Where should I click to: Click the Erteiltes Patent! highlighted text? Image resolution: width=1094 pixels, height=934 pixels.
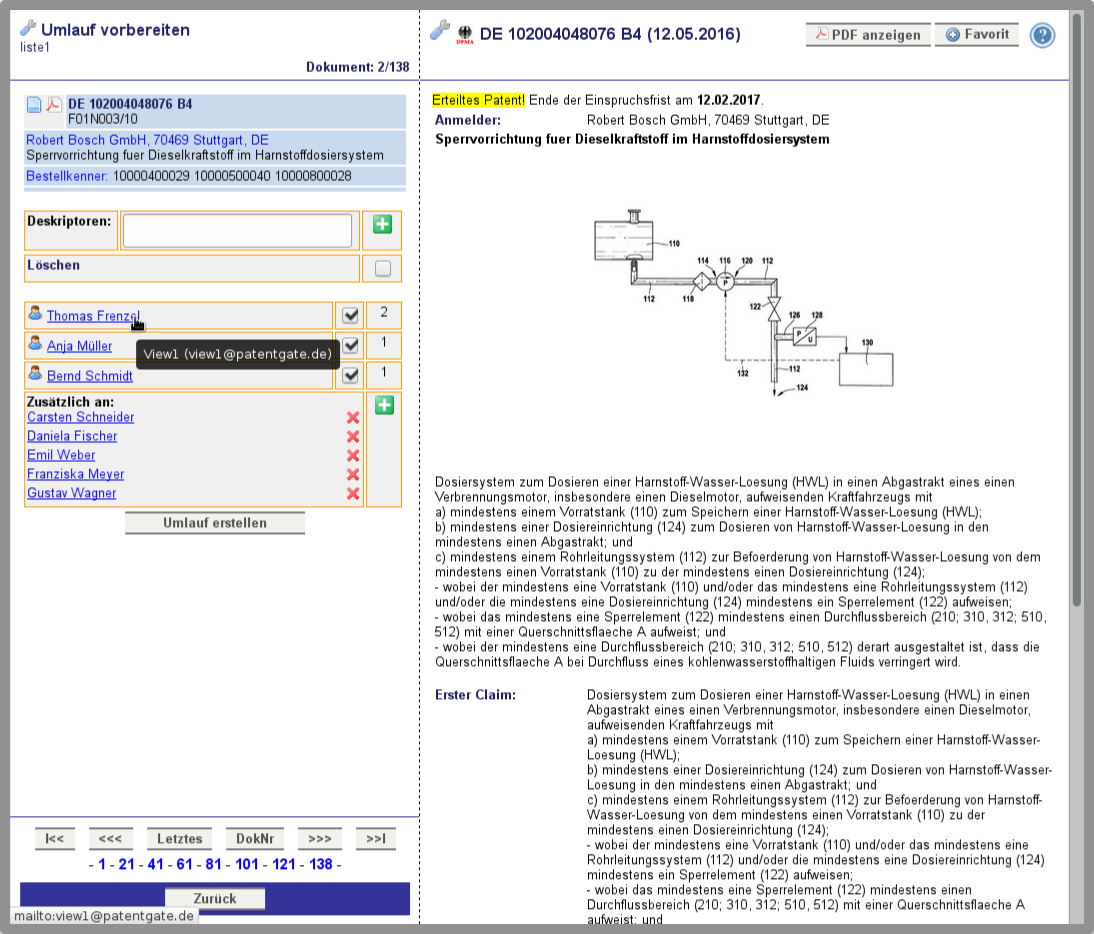pyautogui.click(x=478, y=100)
